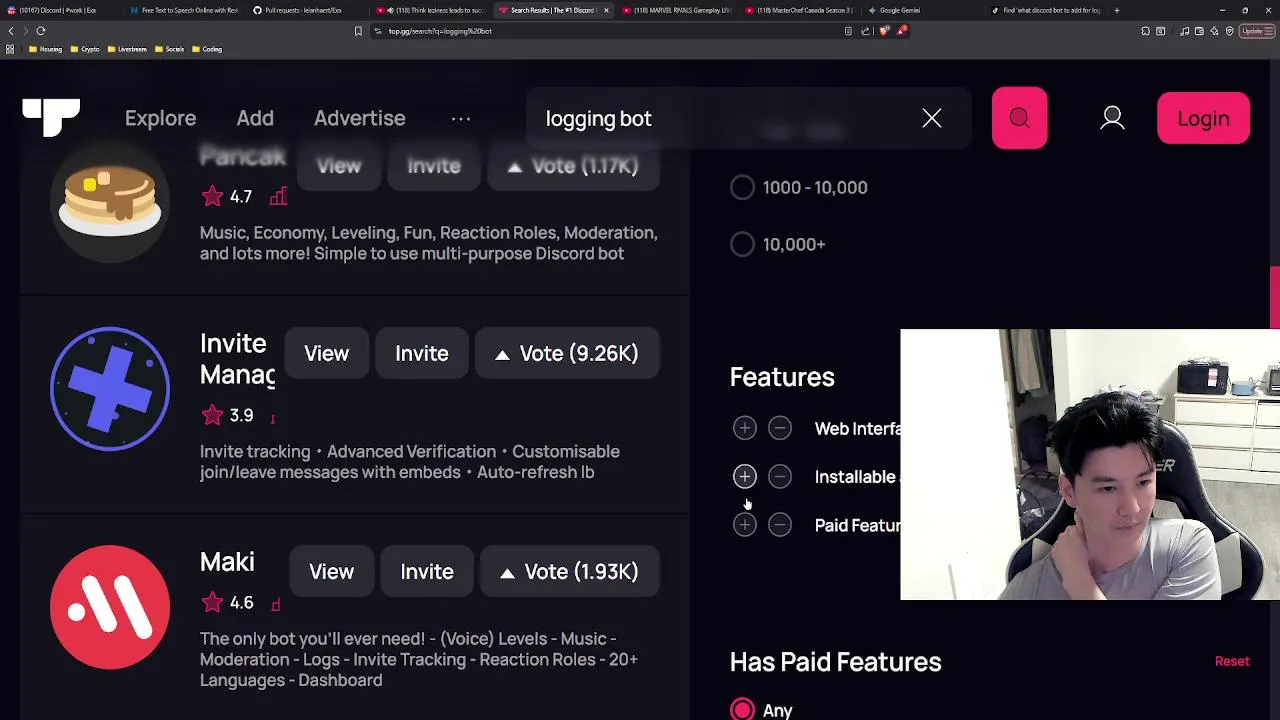Click the star rating 4.6 for Maki
The width and height of the screenshot is (1280, 720).
227,603
